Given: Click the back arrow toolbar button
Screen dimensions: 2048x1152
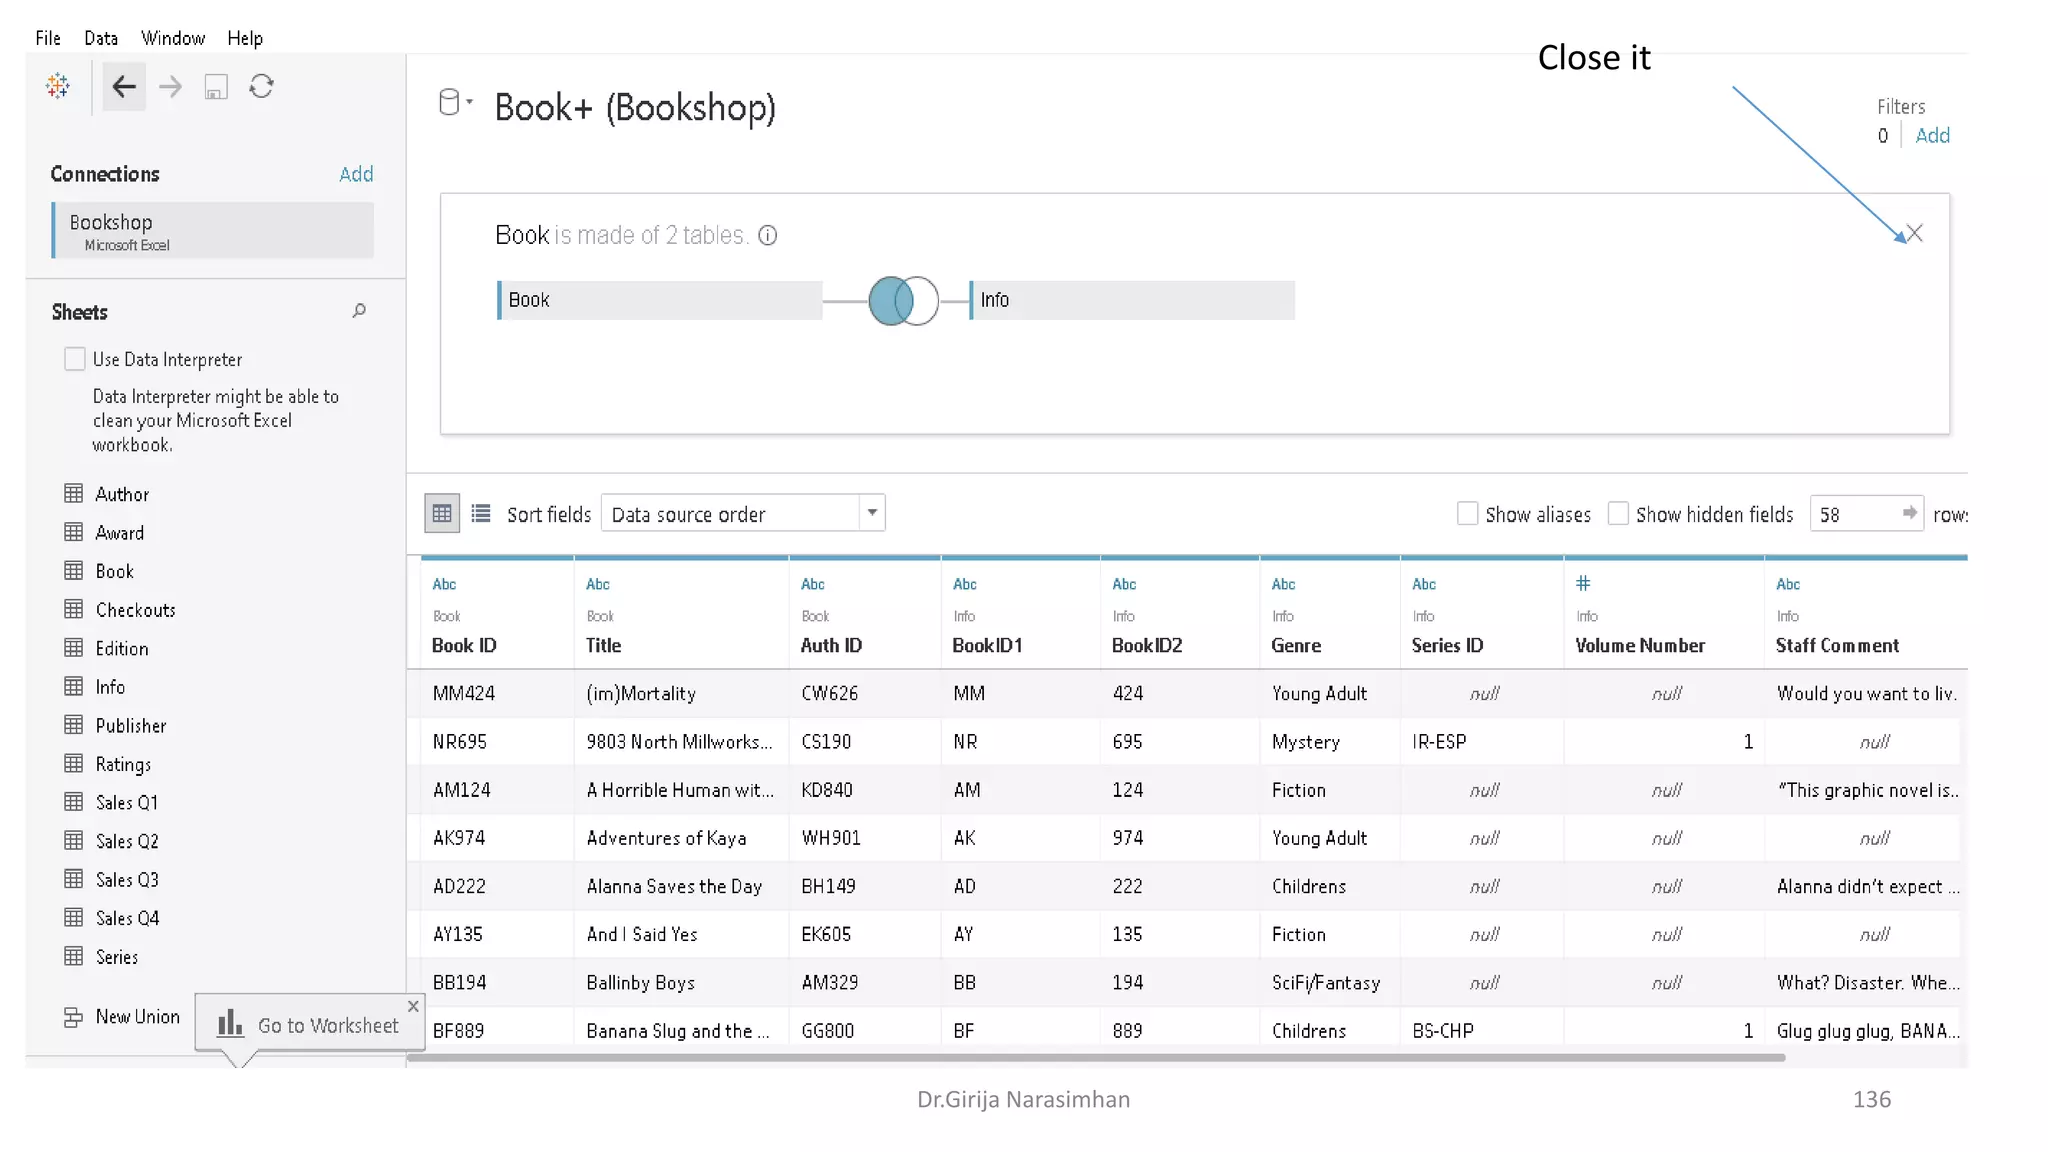Looking at the screenshot, I should pyautogui.click(x=124, y=87).
